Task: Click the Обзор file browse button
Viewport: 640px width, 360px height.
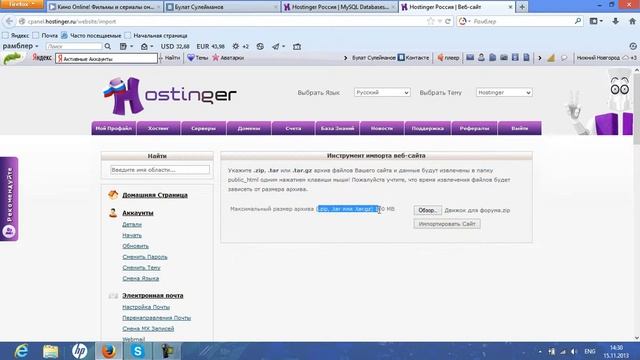Action: pyautogui.click(x=427, y=210)
